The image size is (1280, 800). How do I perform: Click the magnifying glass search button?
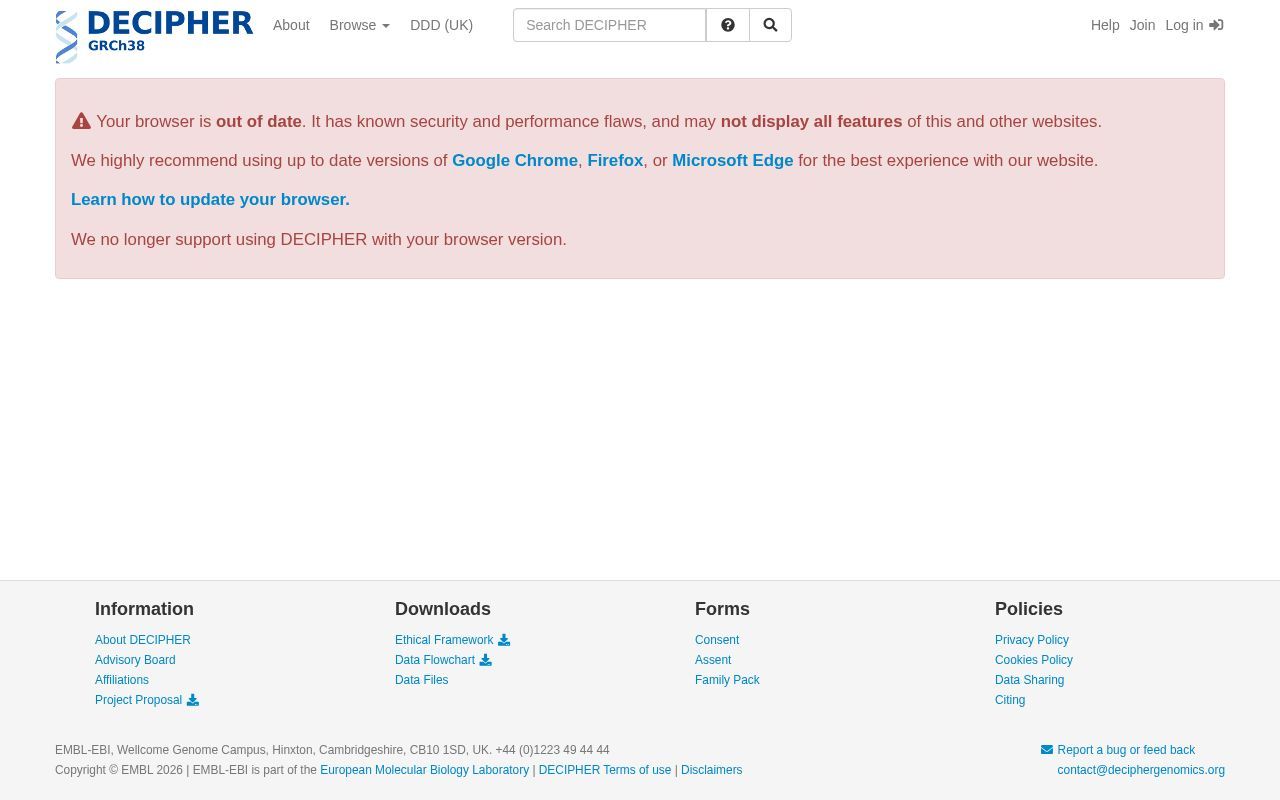(x=770, y=25)
